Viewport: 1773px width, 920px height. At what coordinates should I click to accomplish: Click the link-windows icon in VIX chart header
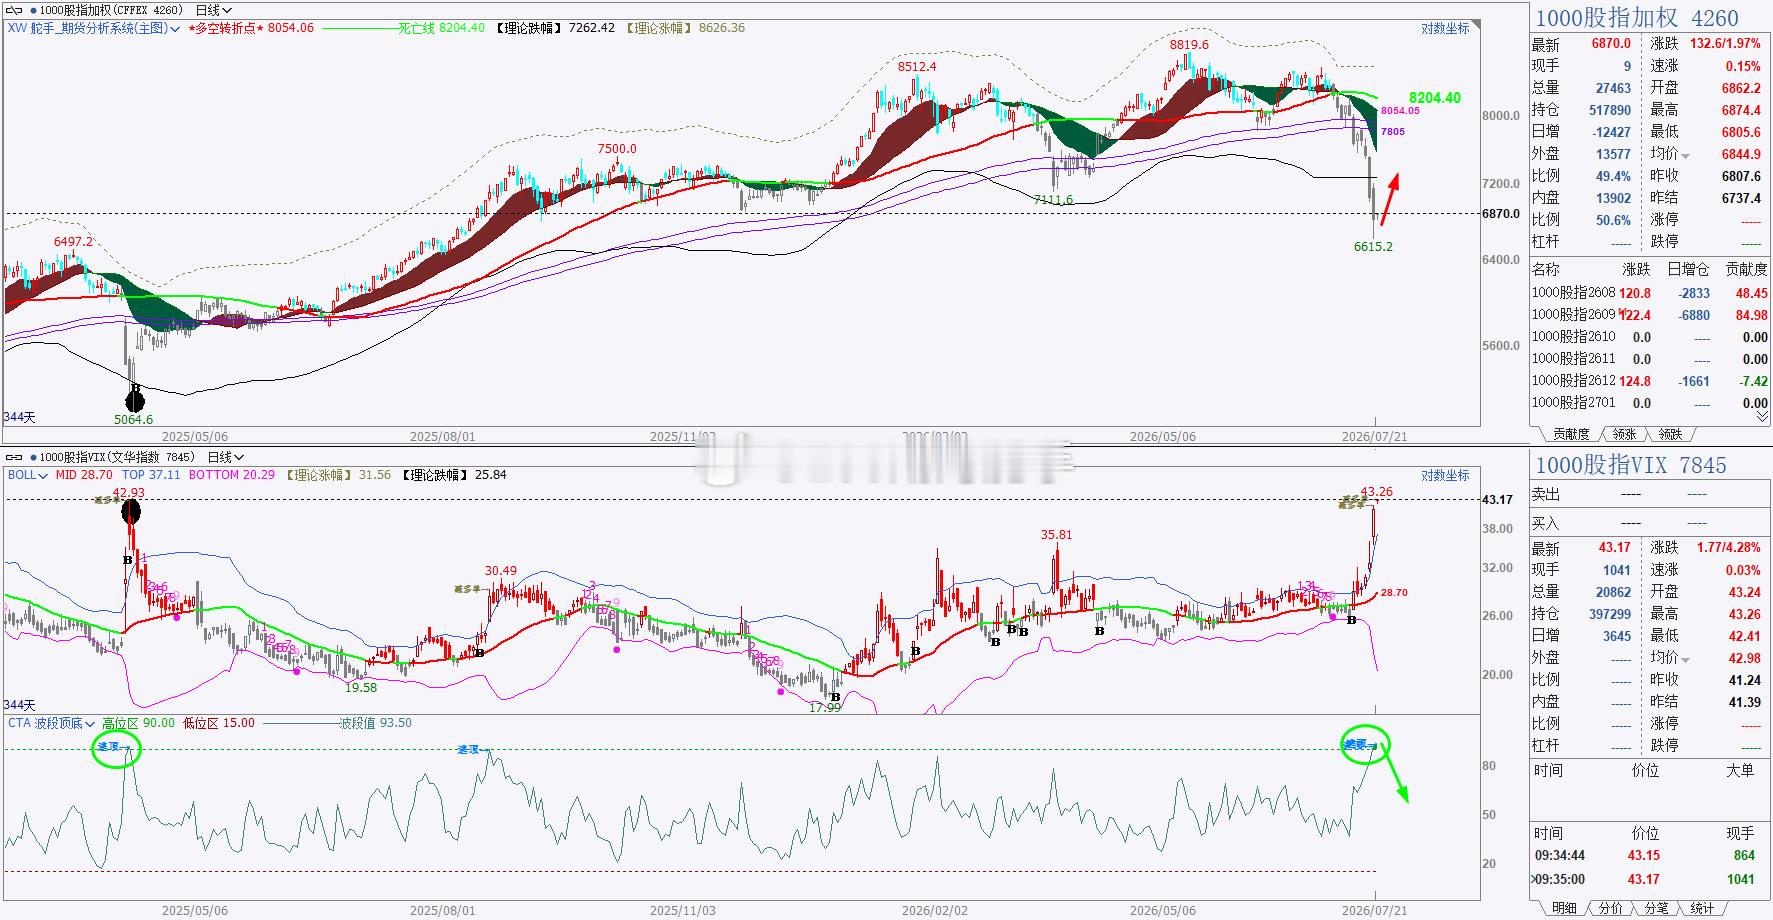14,457
